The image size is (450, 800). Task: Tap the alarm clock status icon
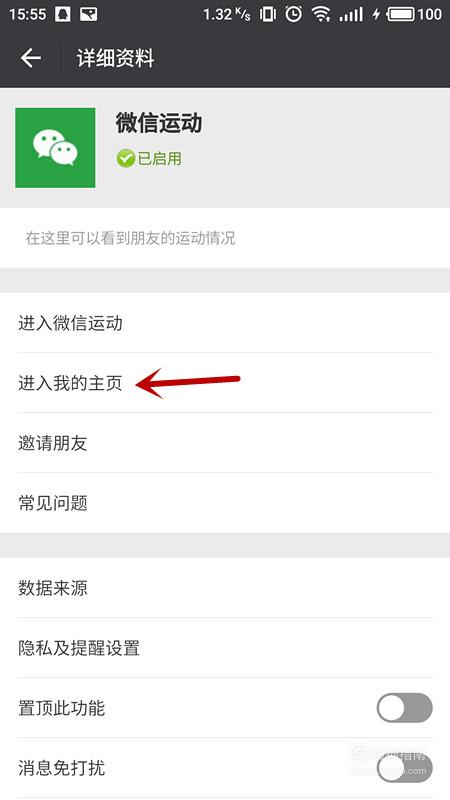(x=293, y=14)
